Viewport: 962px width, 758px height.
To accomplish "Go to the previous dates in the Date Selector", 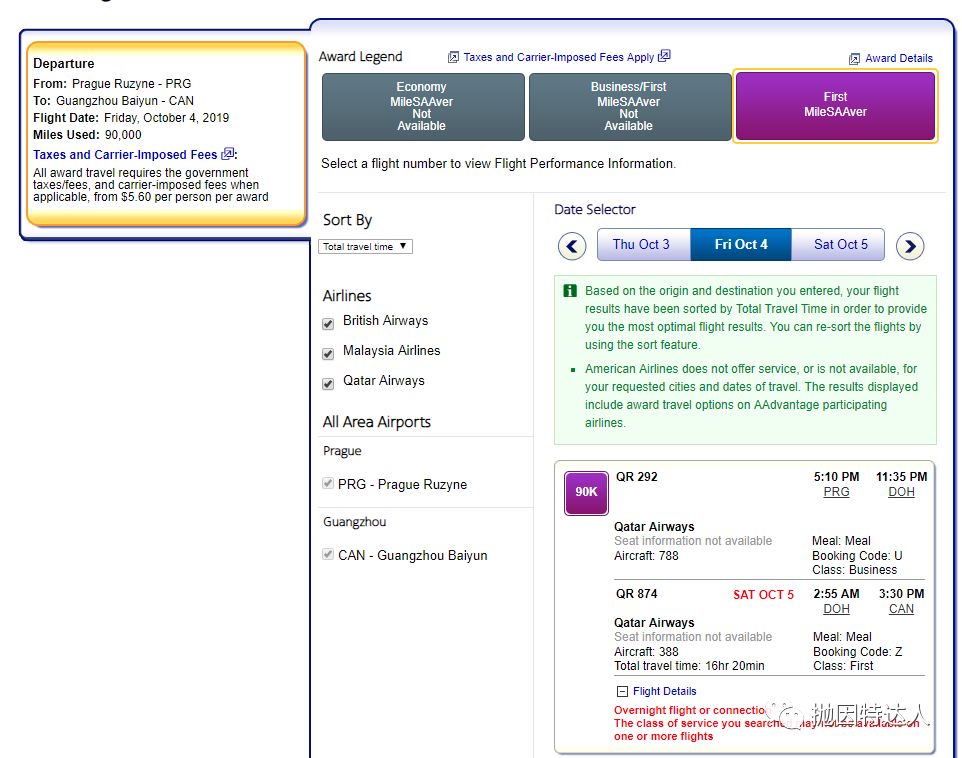I will point(572,246).
